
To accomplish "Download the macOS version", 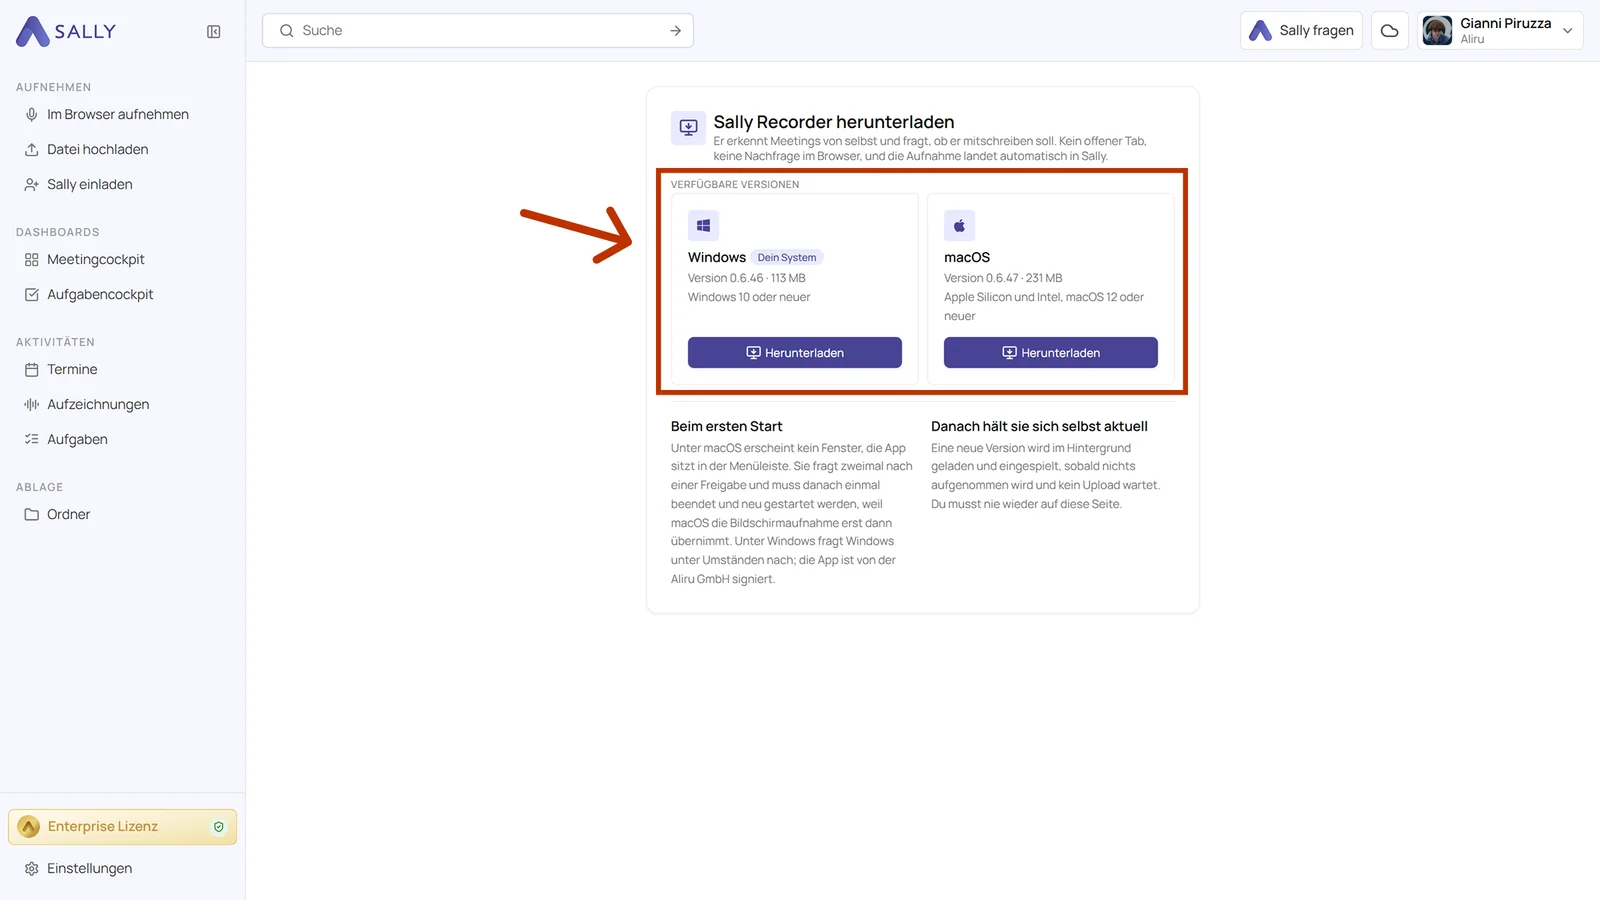I will 1051,353.
